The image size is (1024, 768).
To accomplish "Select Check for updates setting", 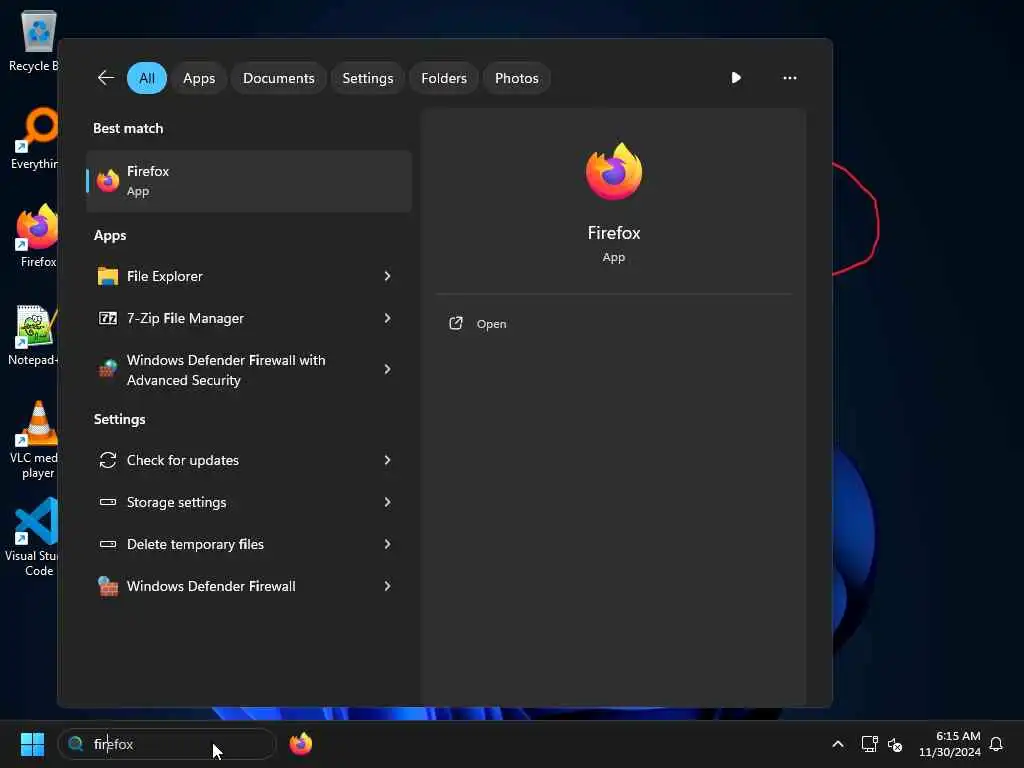I will pyautogui.click(x=249, y=460).
